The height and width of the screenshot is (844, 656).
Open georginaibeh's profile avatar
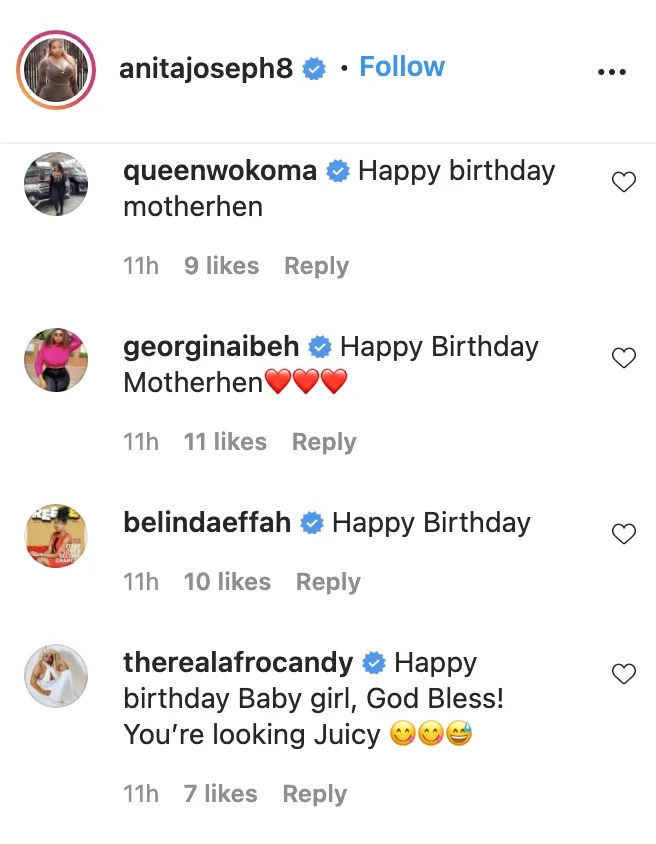(56, 360)
